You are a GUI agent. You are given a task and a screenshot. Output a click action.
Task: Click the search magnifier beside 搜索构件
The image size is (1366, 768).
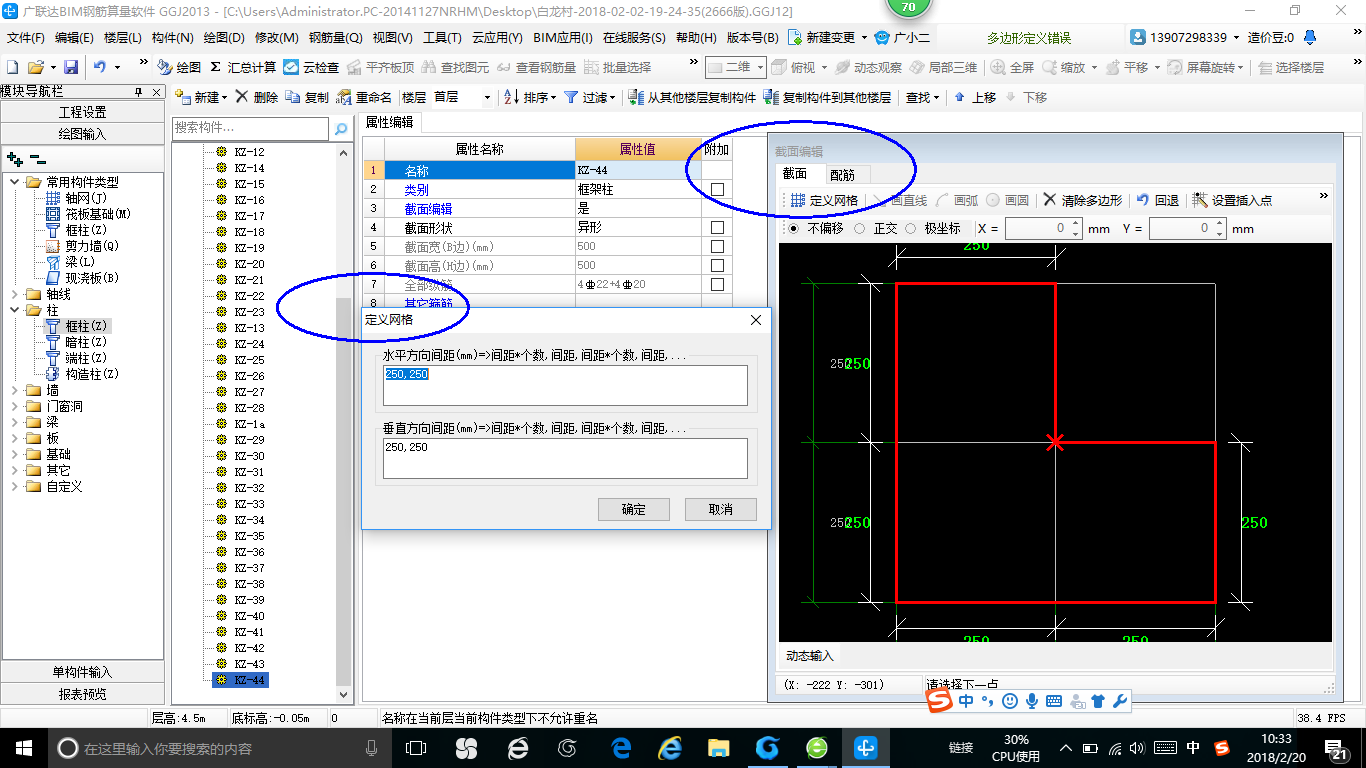click(341, 129)
